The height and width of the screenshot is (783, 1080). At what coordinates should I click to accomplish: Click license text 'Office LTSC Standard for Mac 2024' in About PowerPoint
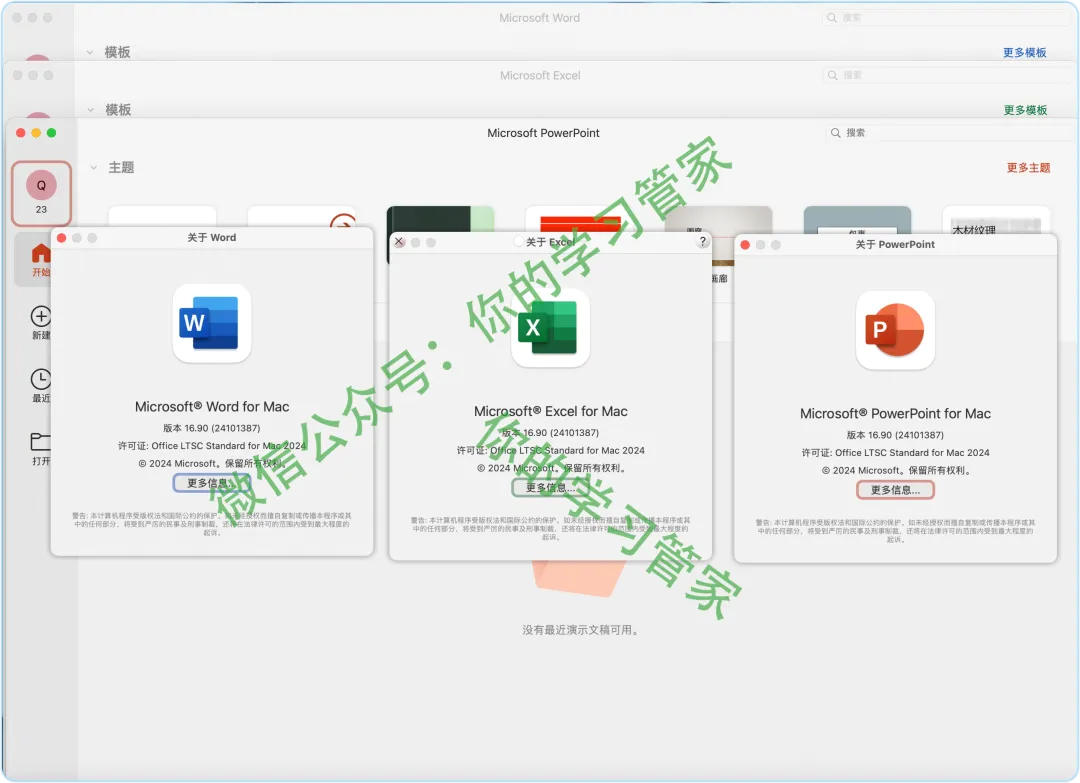click(x=912, y=452)
